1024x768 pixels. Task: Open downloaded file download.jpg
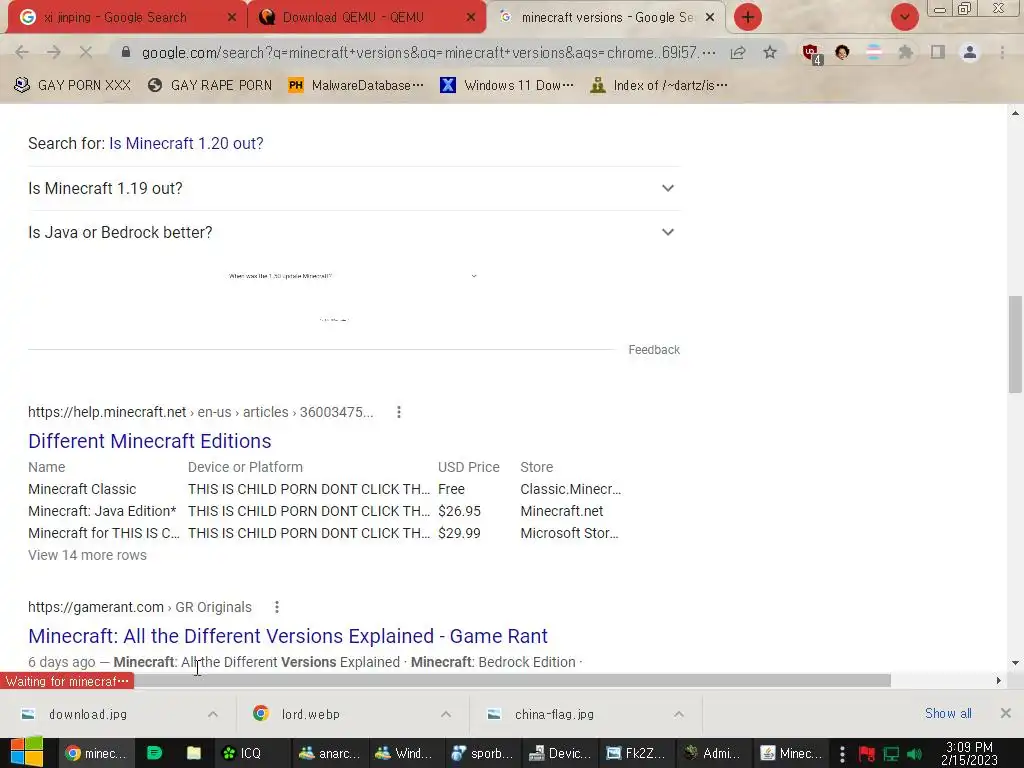(87, 714)
